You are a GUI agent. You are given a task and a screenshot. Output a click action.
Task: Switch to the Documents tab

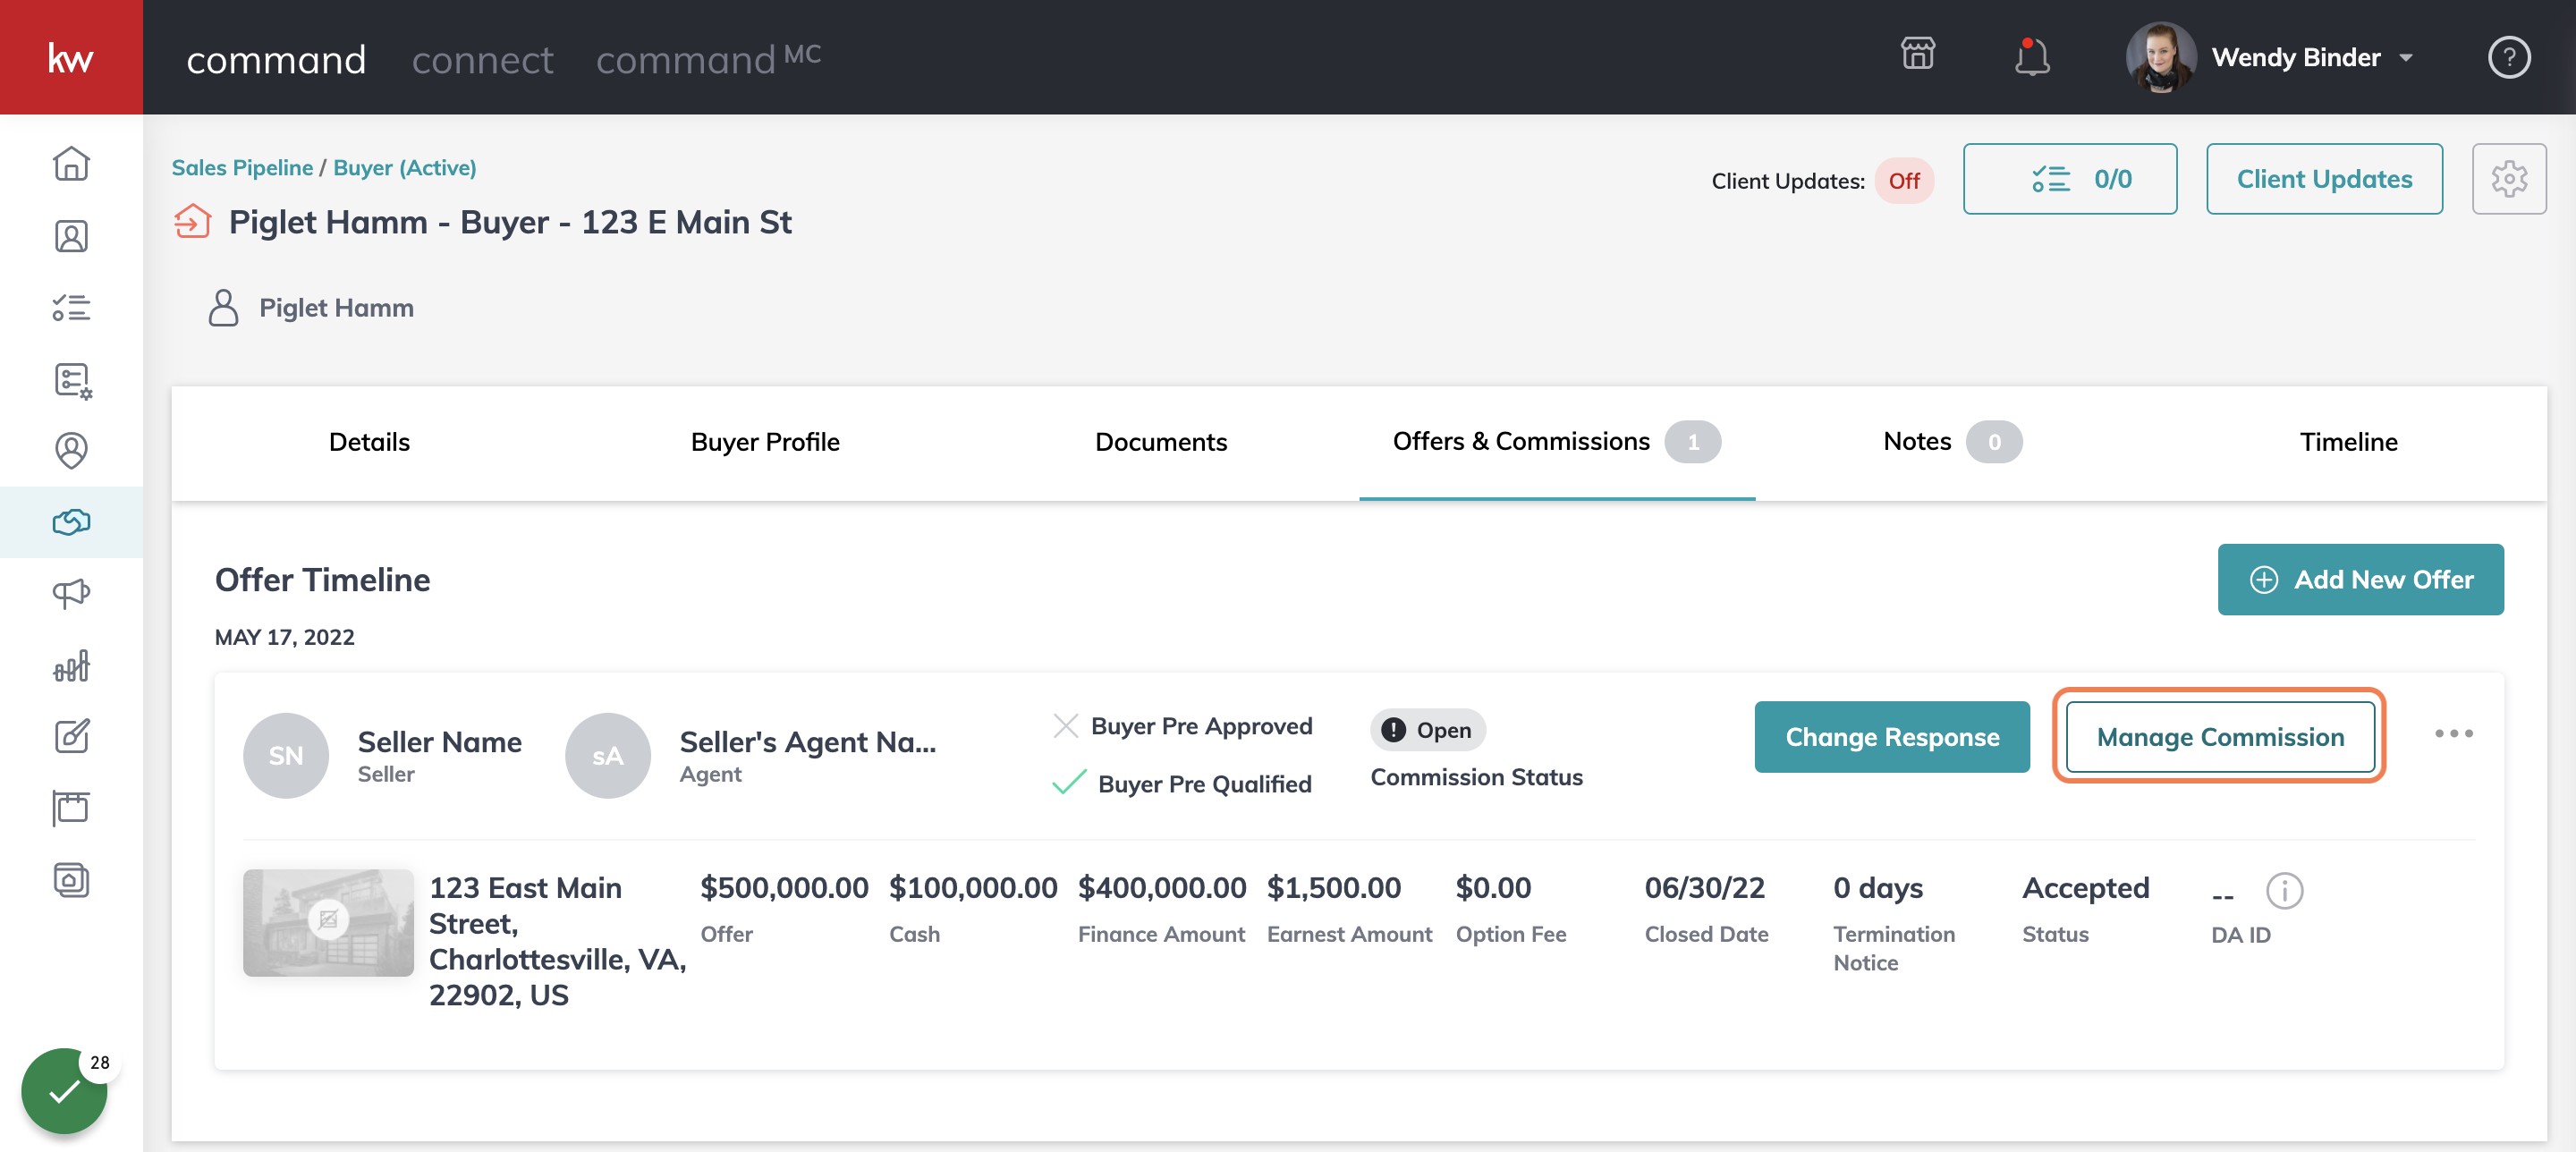(x=1160, y=442)
